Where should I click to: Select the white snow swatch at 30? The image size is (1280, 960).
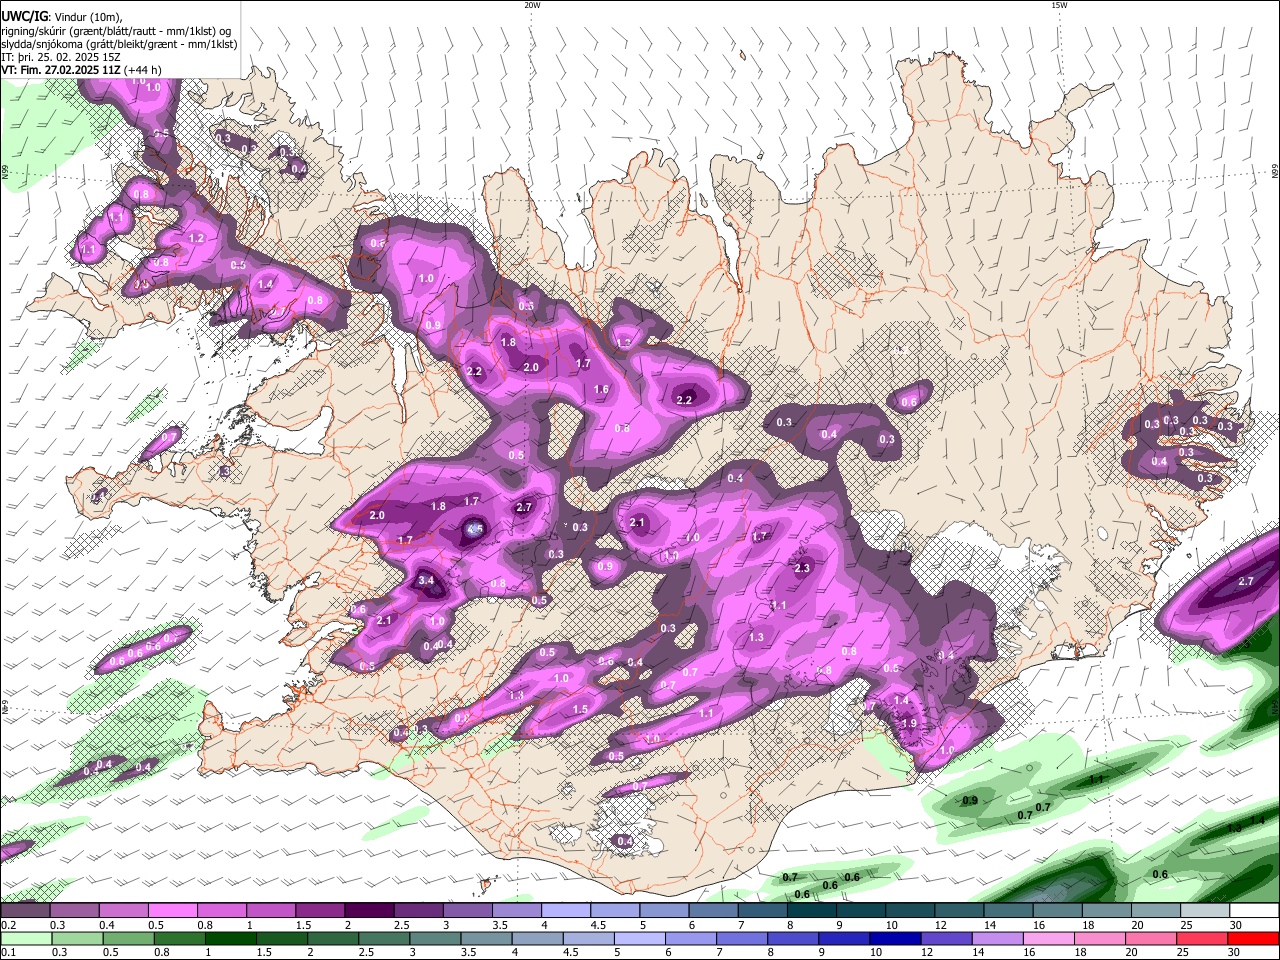point(1254,911)
